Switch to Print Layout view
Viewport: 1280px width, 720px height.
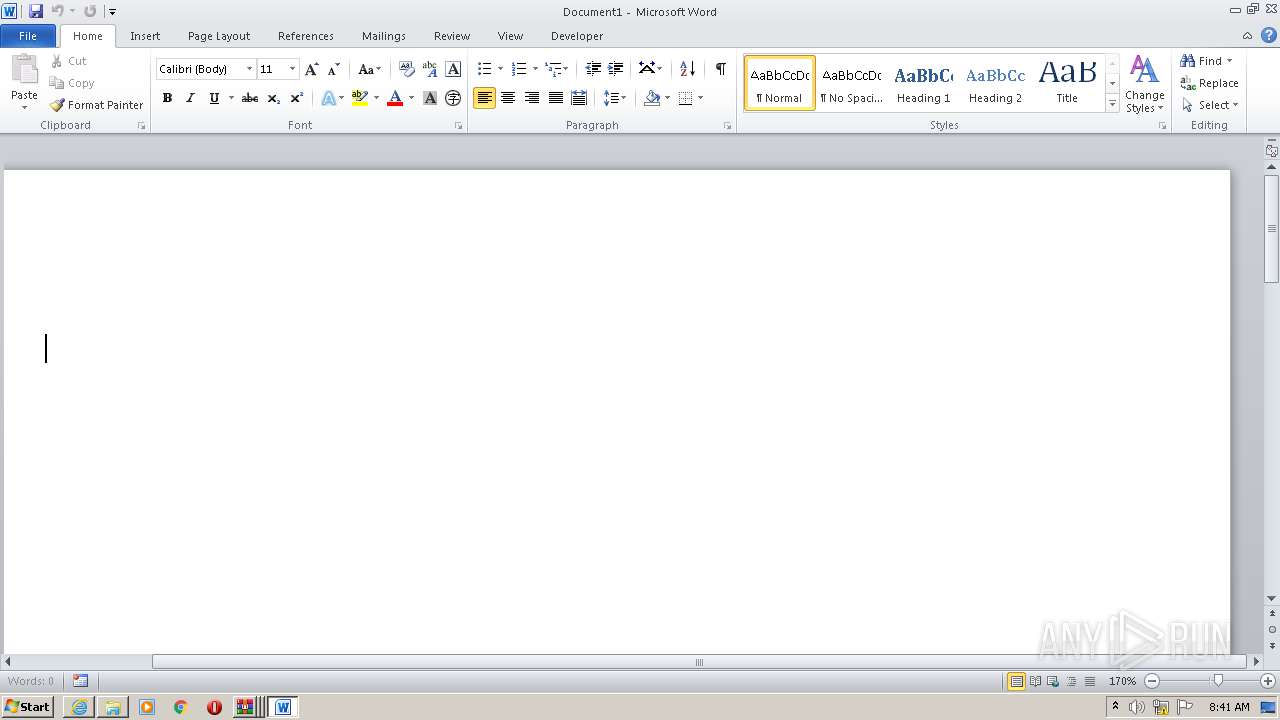tap(1016, 681)
